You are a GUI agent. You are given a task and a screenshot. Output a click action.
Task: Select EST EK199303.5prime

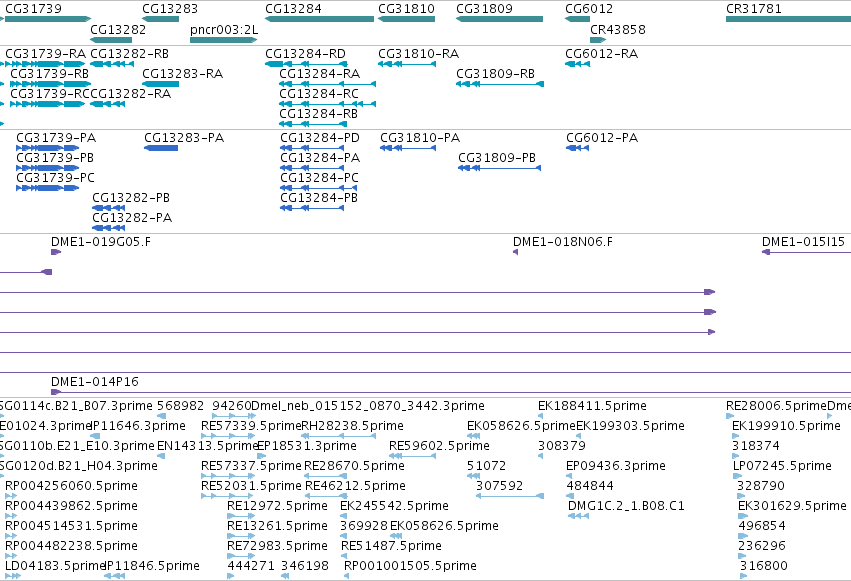(x=579, y=436)
